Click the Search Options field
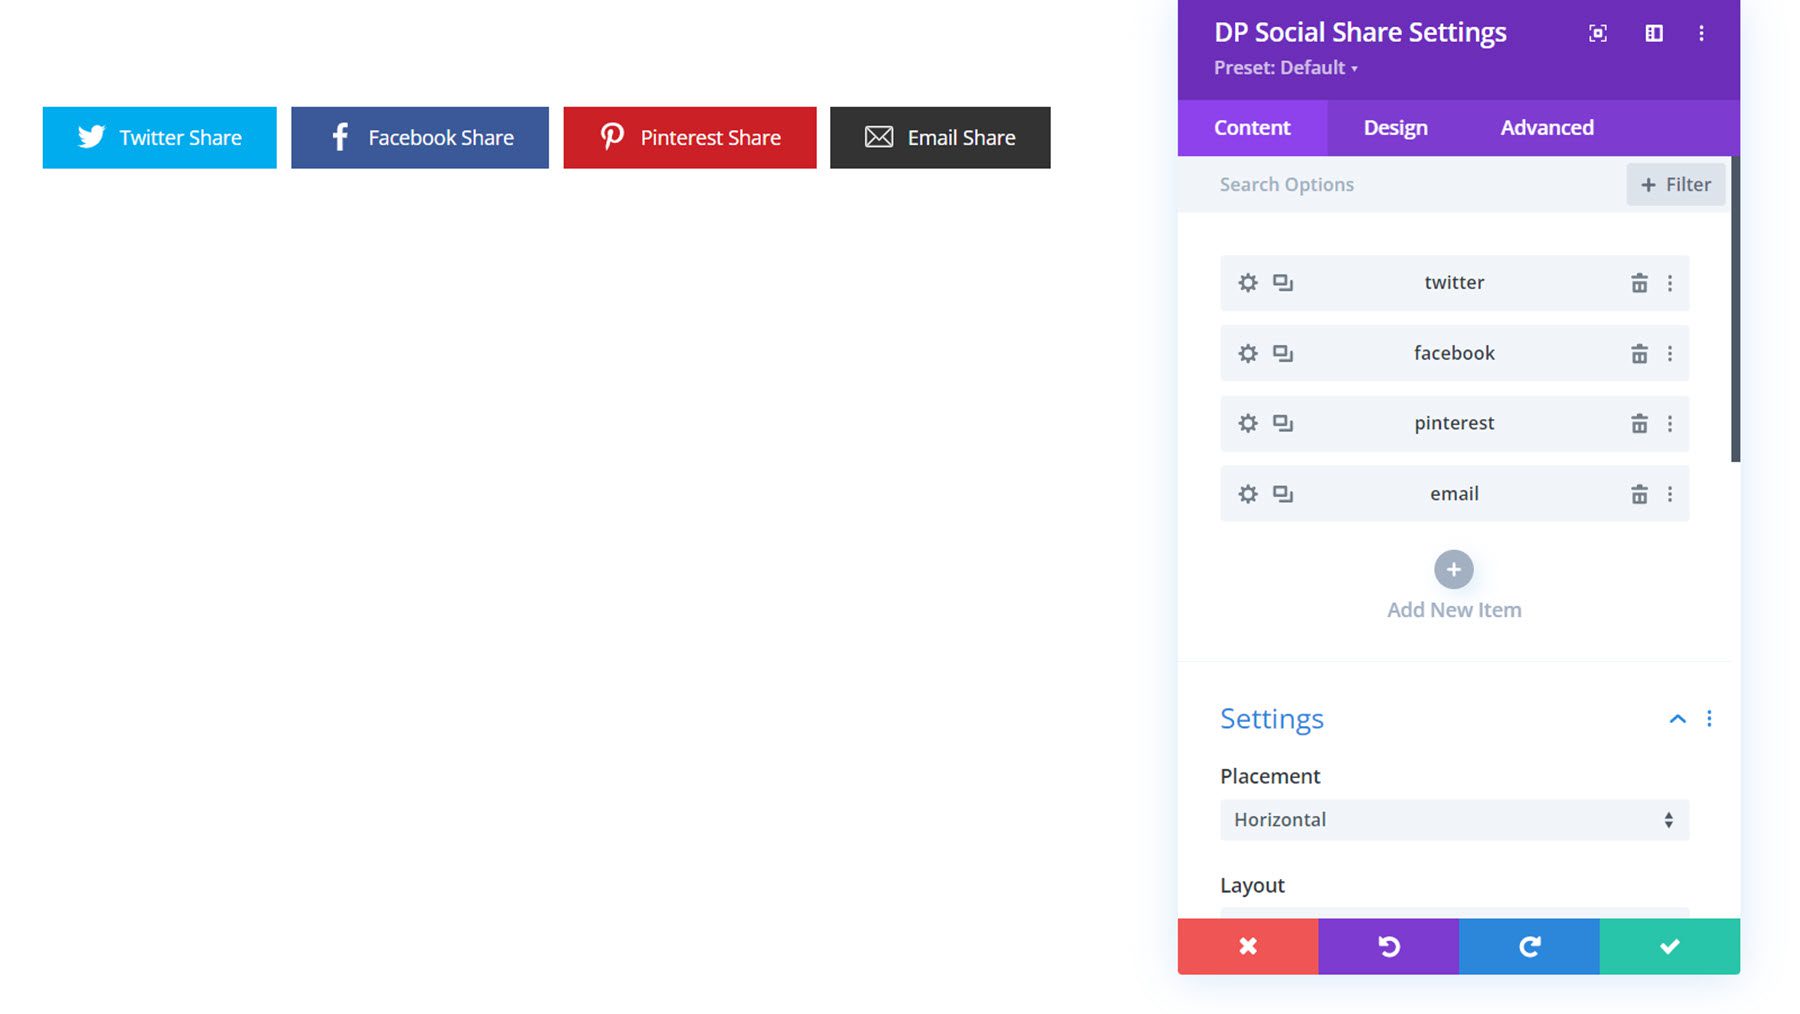Image resolution: width=1800 pixels, height=1014 pixels. pyautogui.click(x=1330, y=184)
